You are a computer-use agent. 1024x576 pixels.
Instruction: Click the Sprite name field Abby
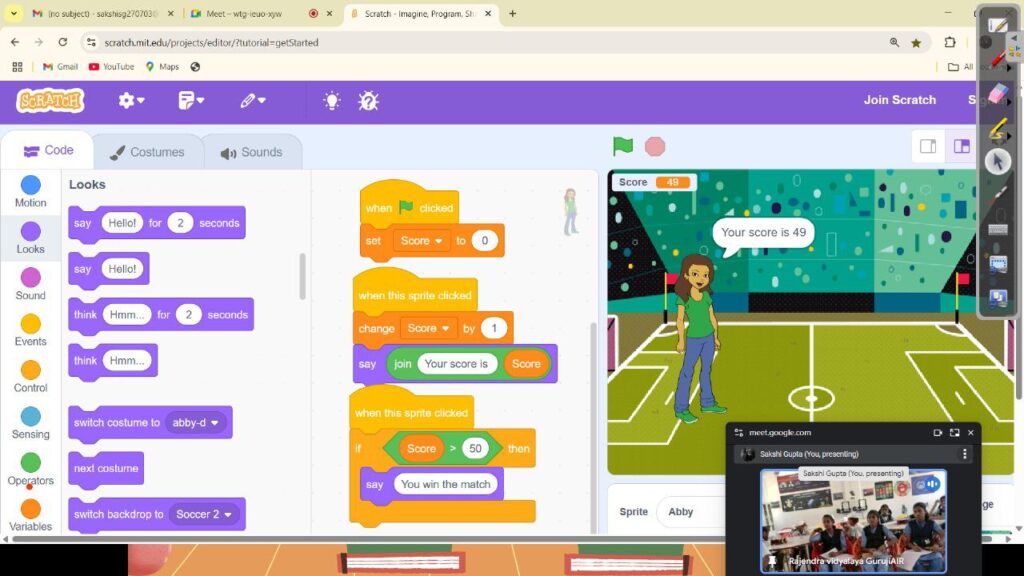pyautogui.click(x=692, y=511)
